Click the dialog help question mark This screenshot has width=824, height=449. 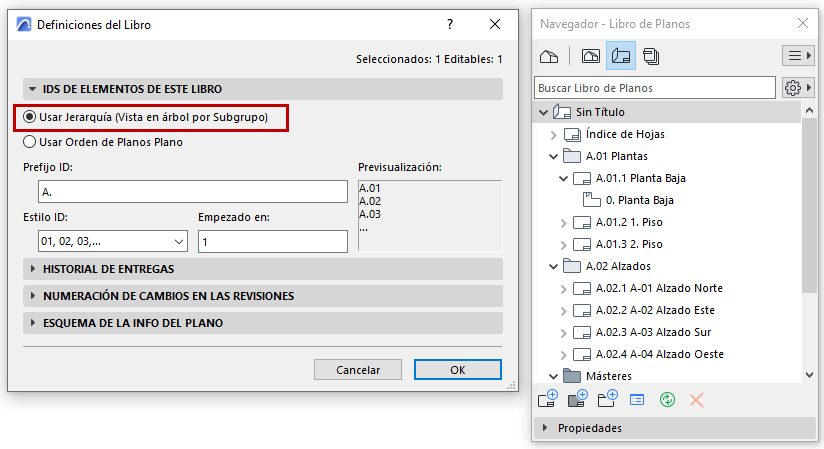450,24
